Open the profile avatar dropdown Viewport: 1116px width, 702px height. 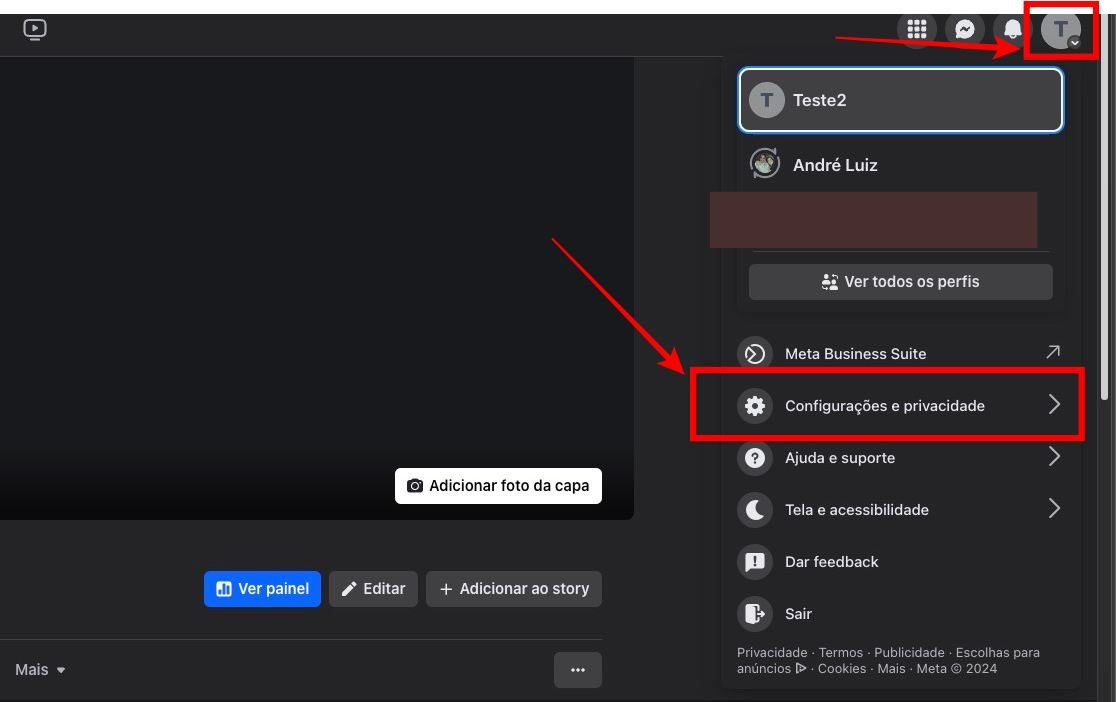(1058, 29)
